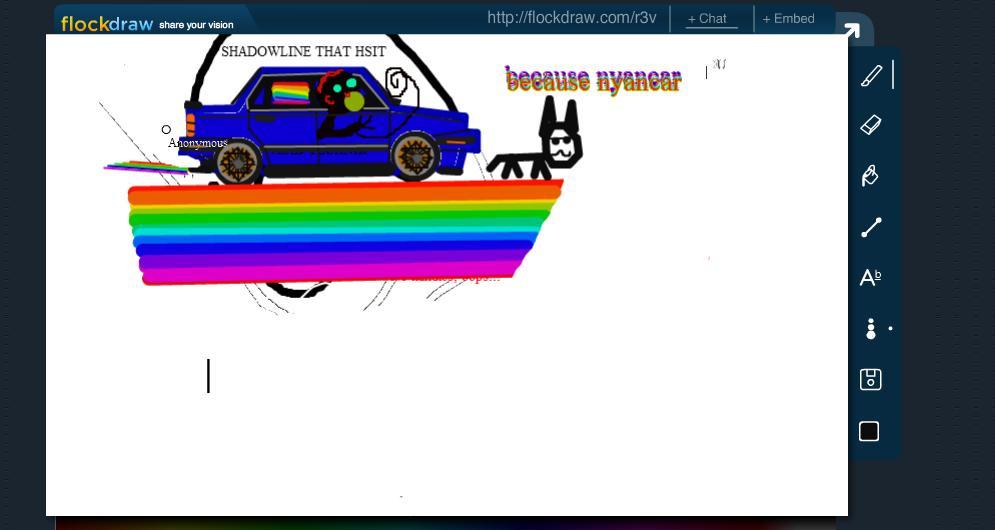The image size is (995, 530).
Task: Open the + Chat panel
Action: [711, 18]
